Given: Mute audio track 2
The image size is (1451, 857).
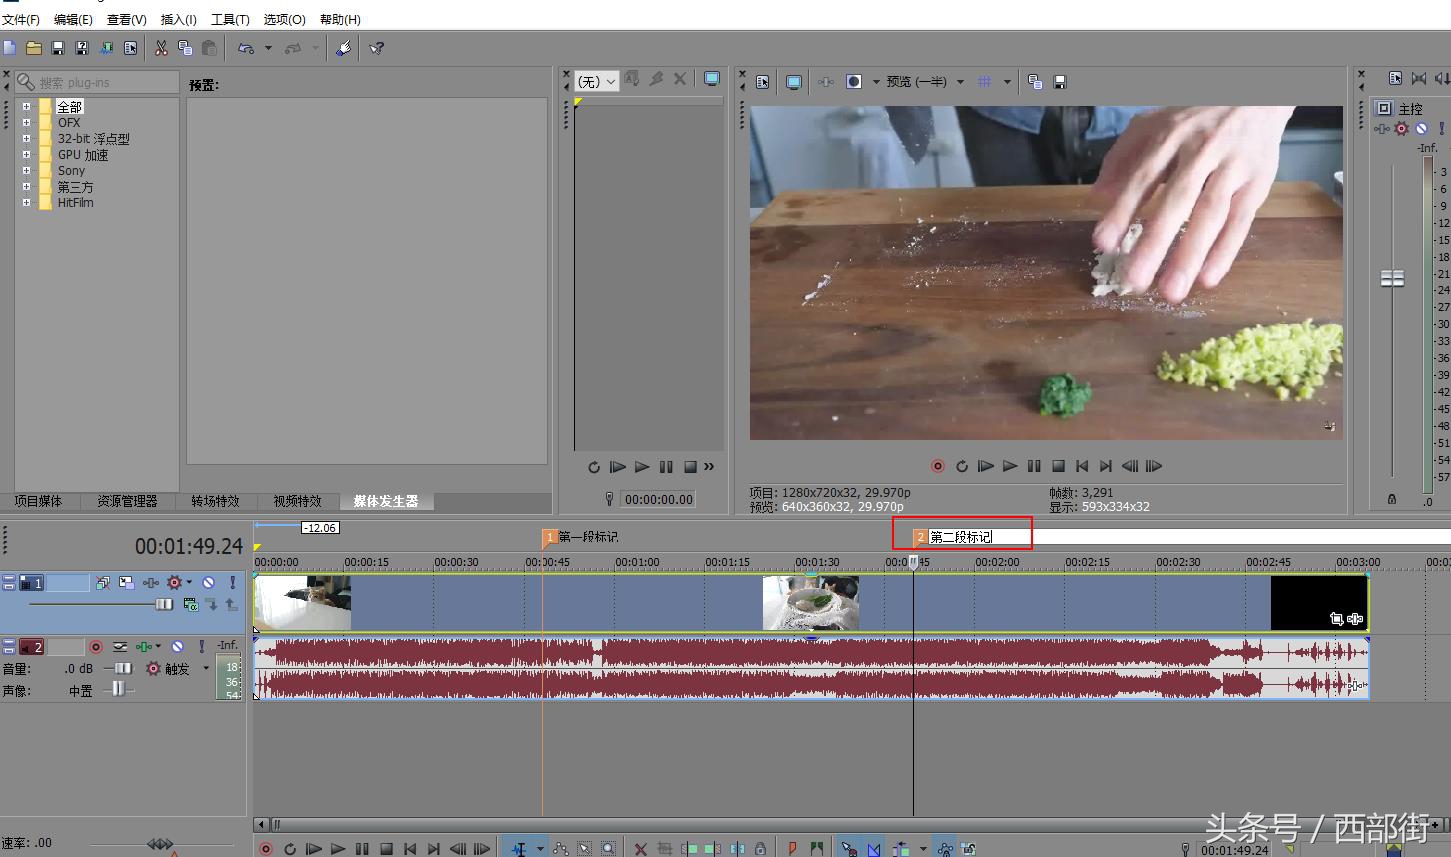Looking at the screenshot, I should (177, 647).
